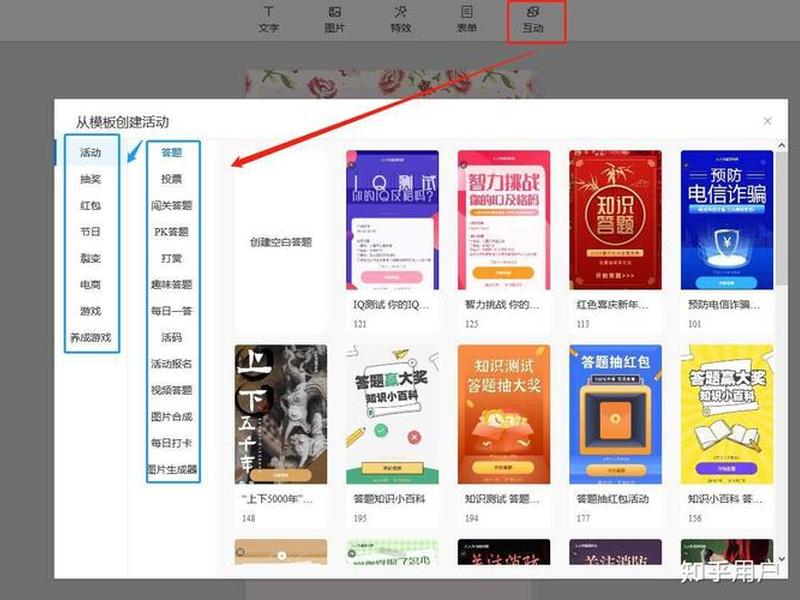Select the 活动 category

[x=91, y=152]
